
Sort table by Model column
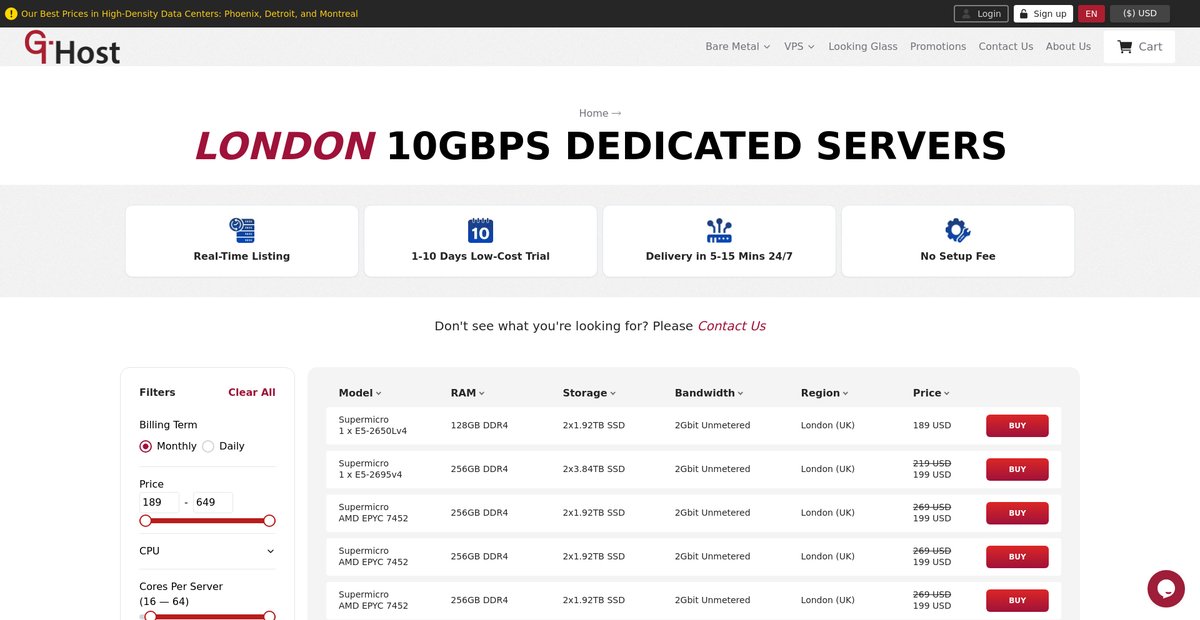pyautogui.click(x=360, y=393)
